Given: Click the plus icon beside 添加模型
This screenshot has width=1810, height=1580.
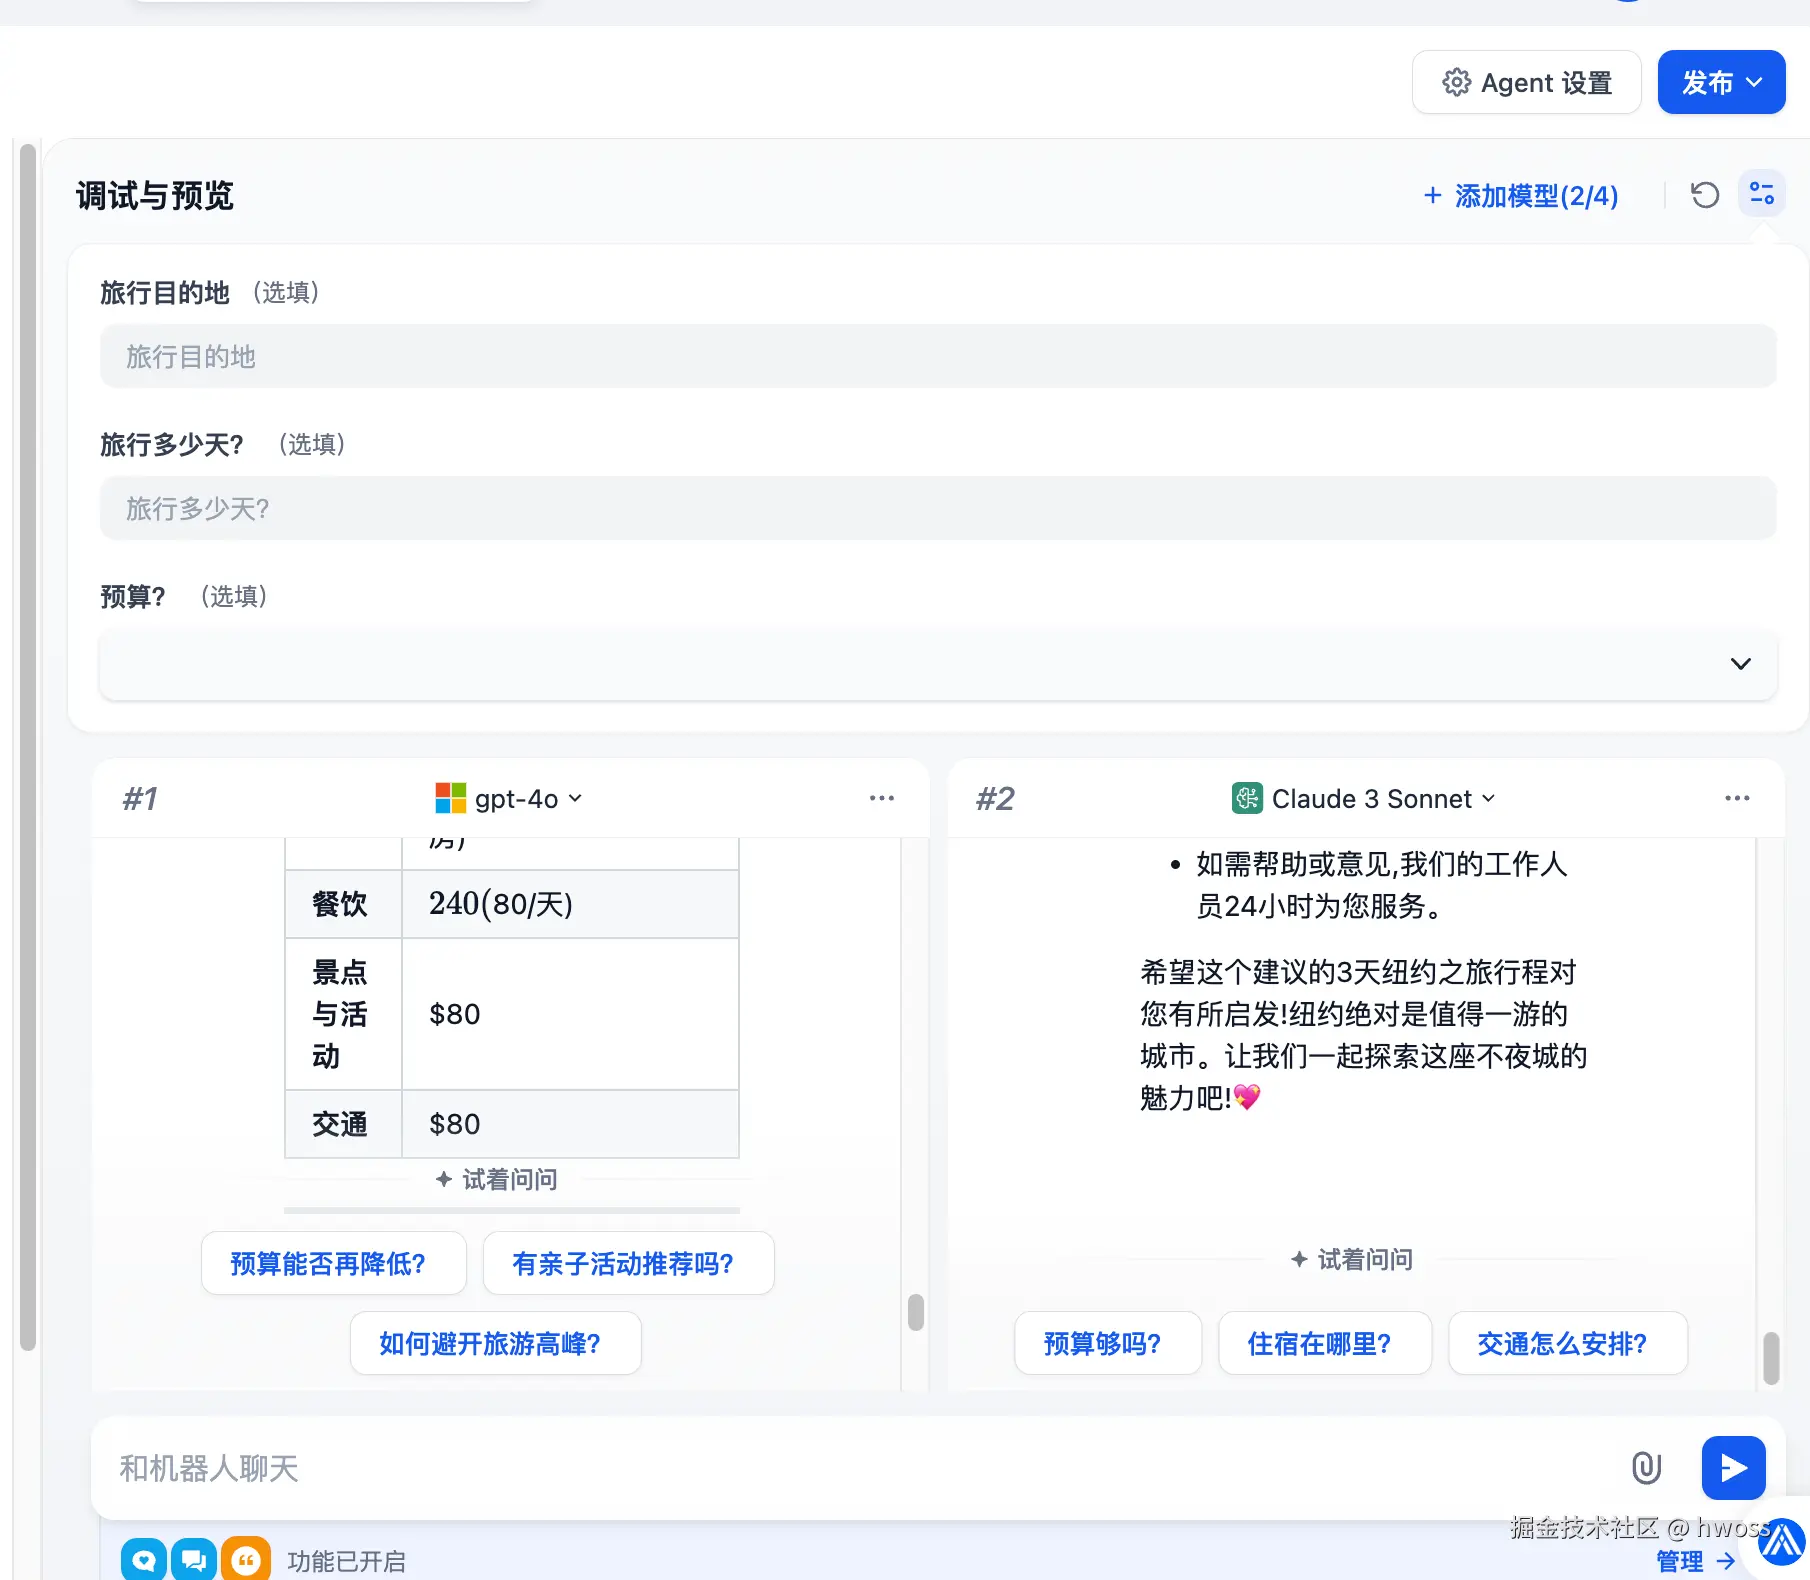Looking at the screenshot, I should pyautogui.click(x=1433, y=195).
